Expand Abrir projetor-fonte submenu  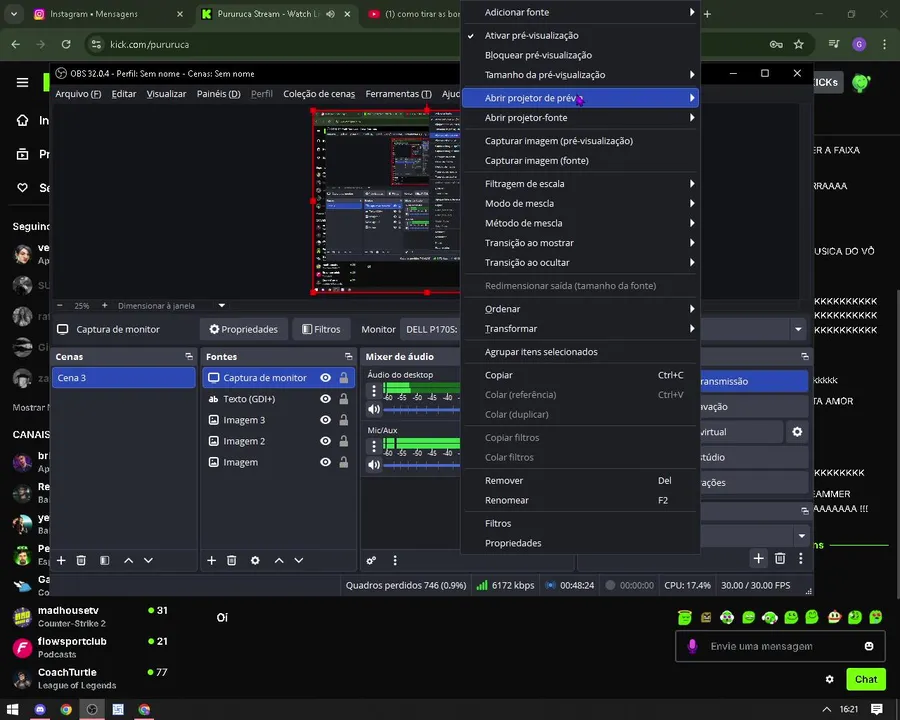(x=580, y=118)
